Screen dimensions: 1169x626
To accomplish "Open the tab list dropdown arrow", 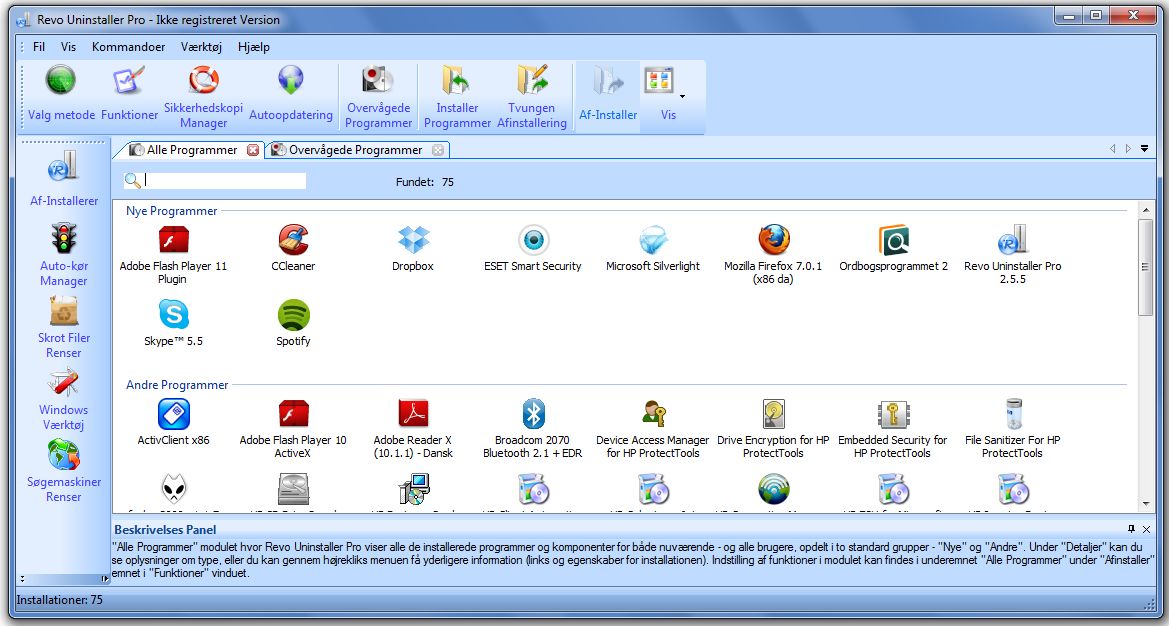I will 1144,149.
